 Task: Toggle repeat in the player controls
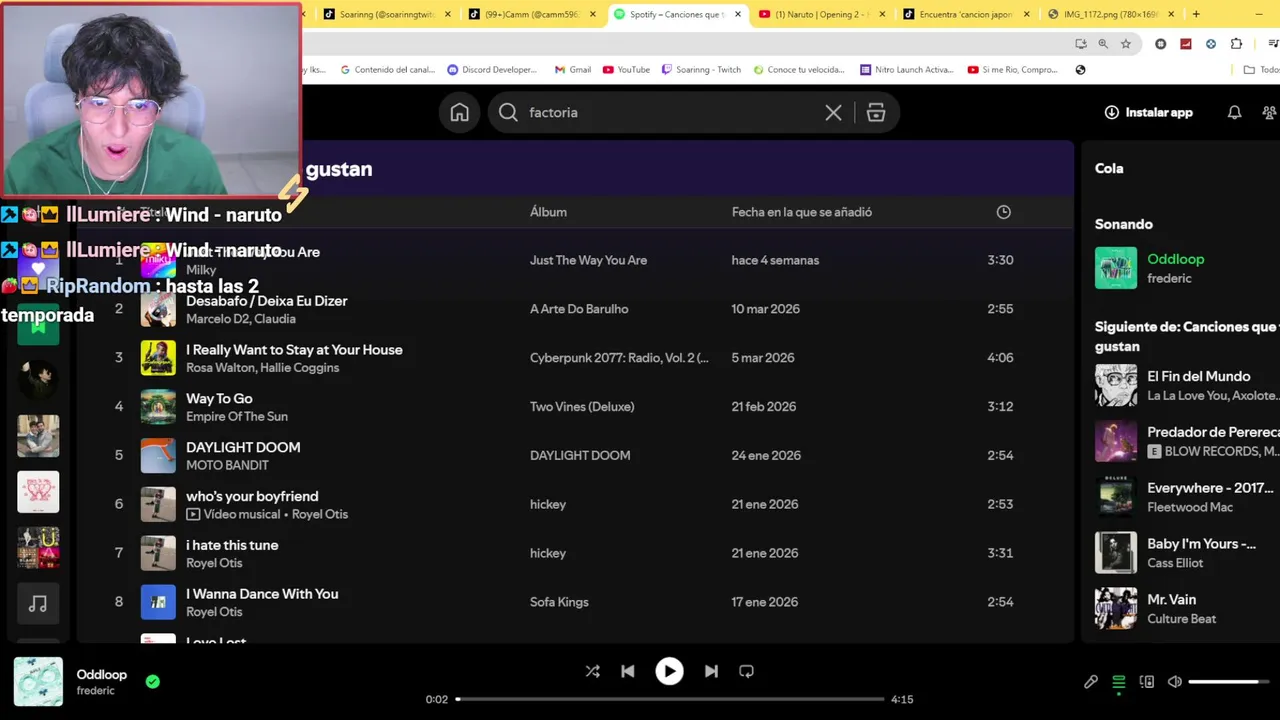746,671
